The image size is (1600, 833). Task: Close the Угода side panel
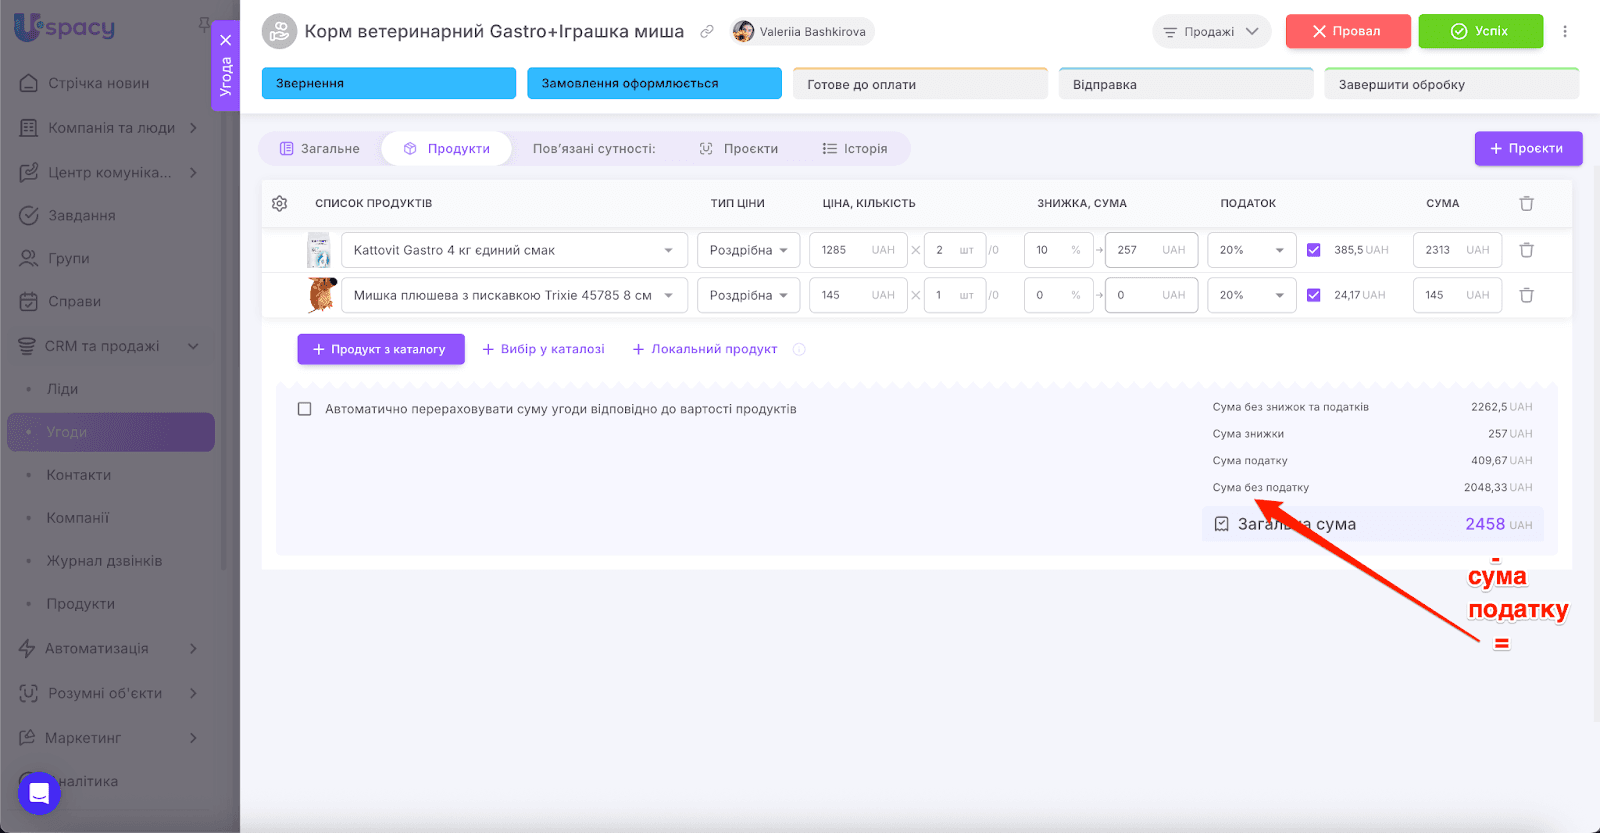(x=226, y=40)
